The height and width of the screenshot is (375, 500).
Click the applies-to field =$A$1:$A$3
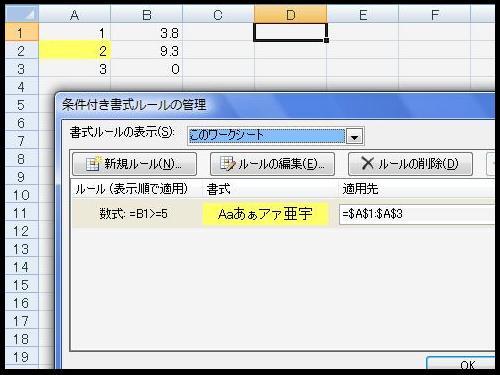coord(417,214)
